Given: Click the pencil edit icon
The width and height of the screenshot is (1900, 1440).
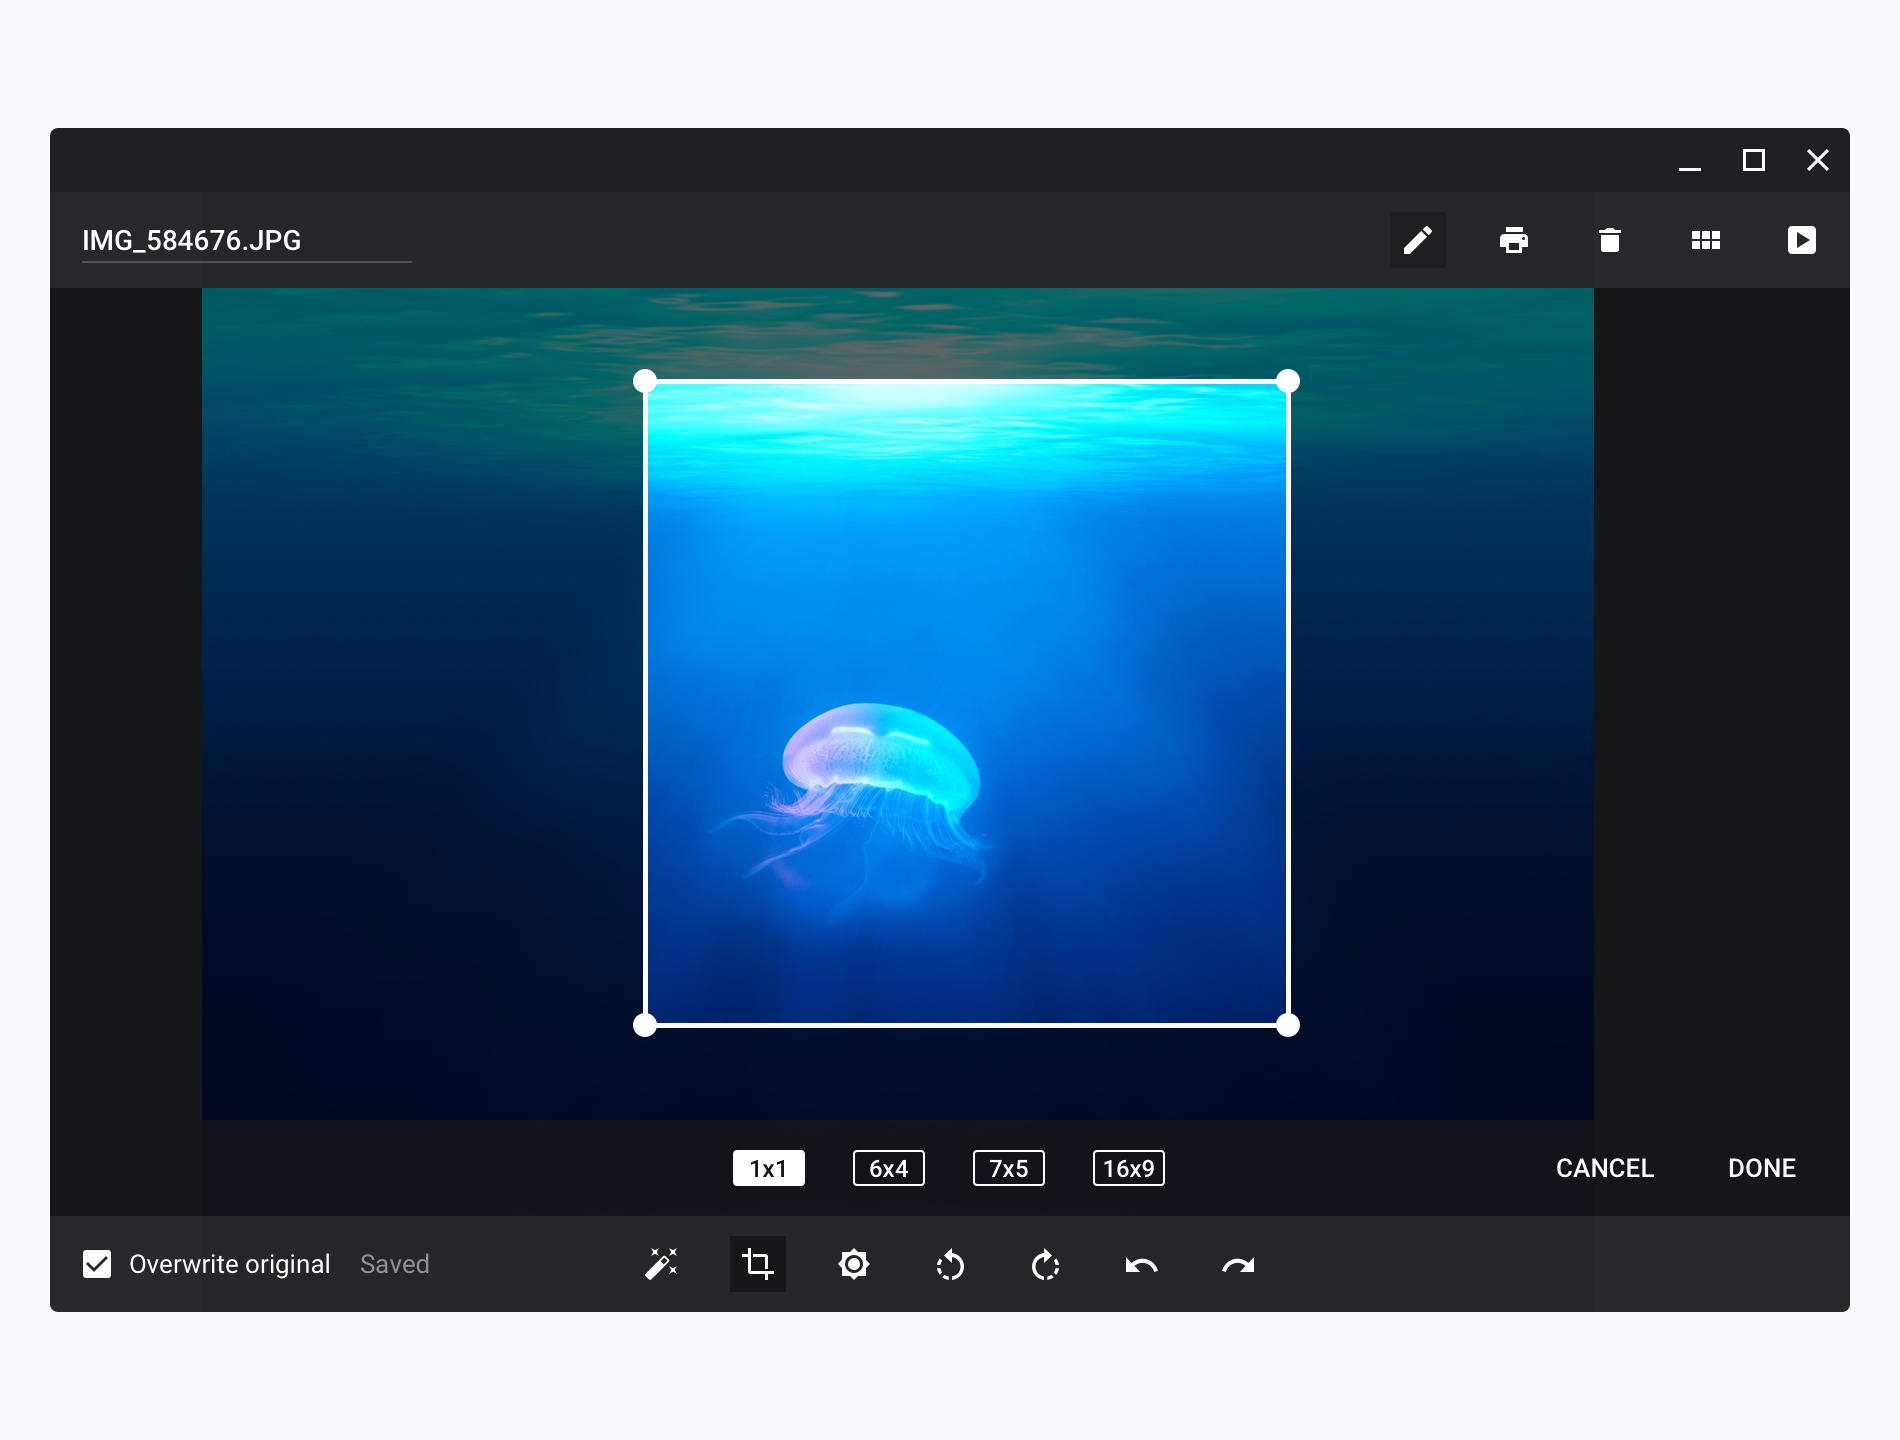Looking at the screenshot, I should click(x=1417, y=240).
